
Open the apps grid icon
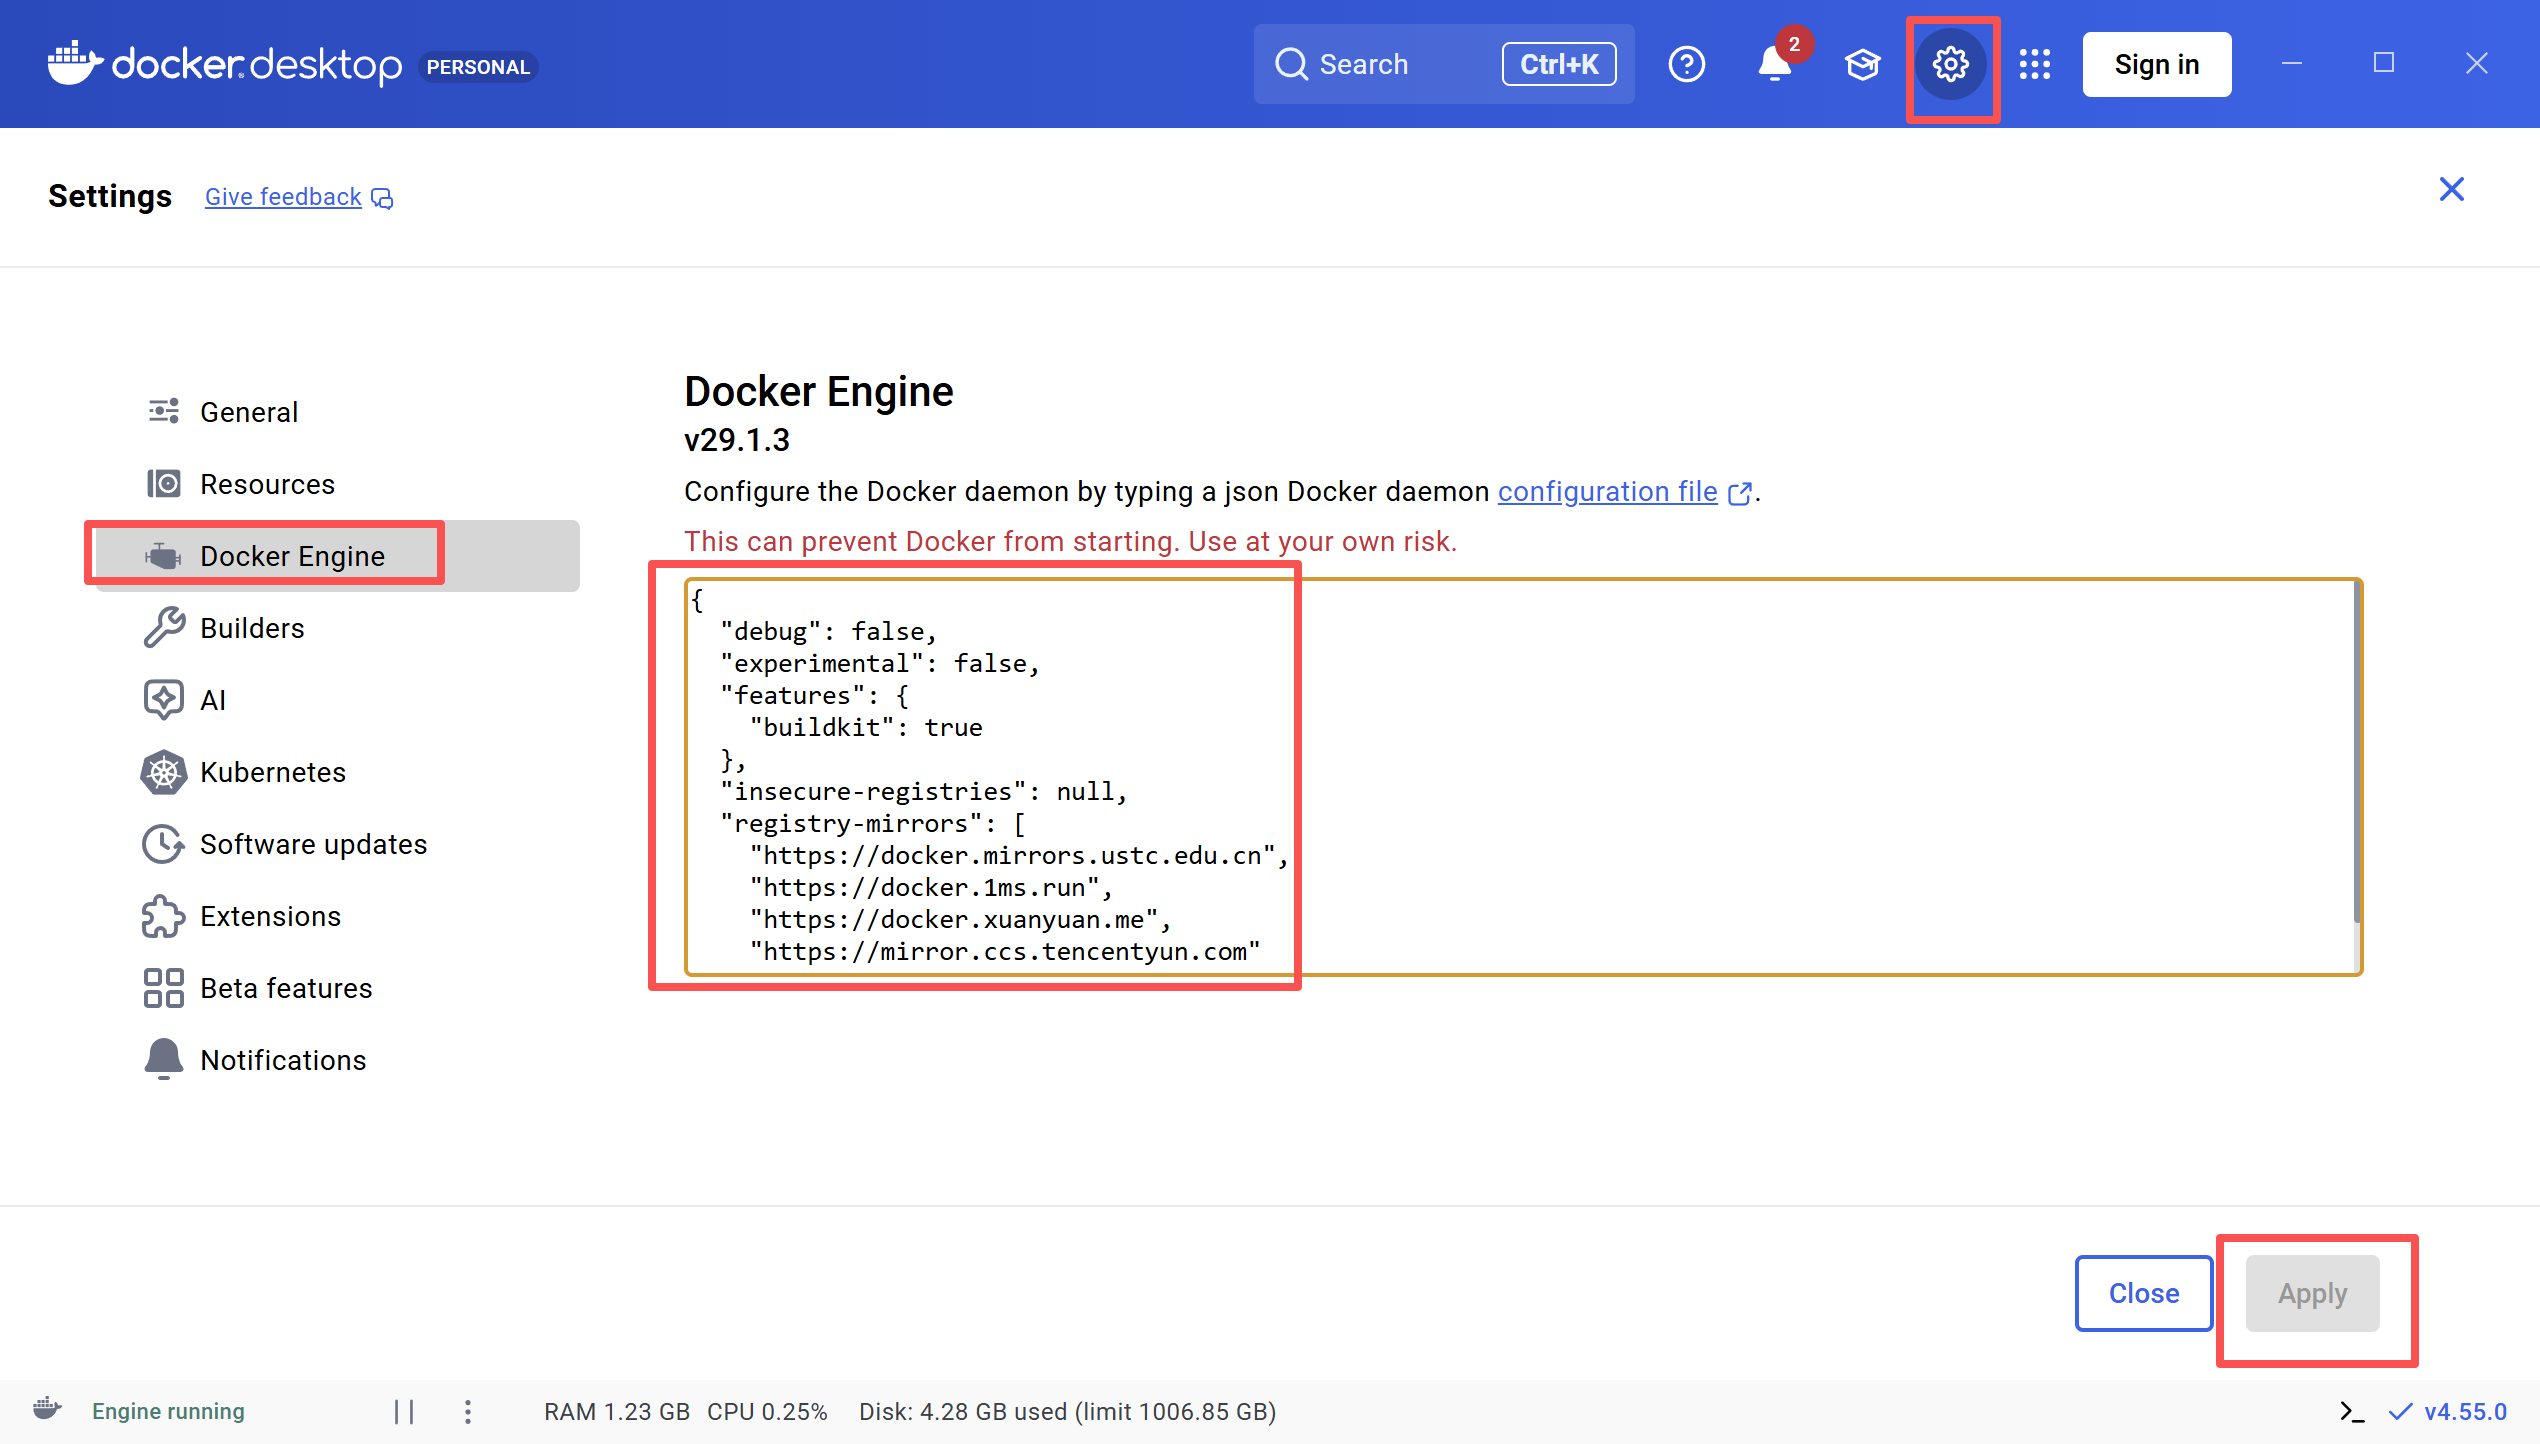2034,65
